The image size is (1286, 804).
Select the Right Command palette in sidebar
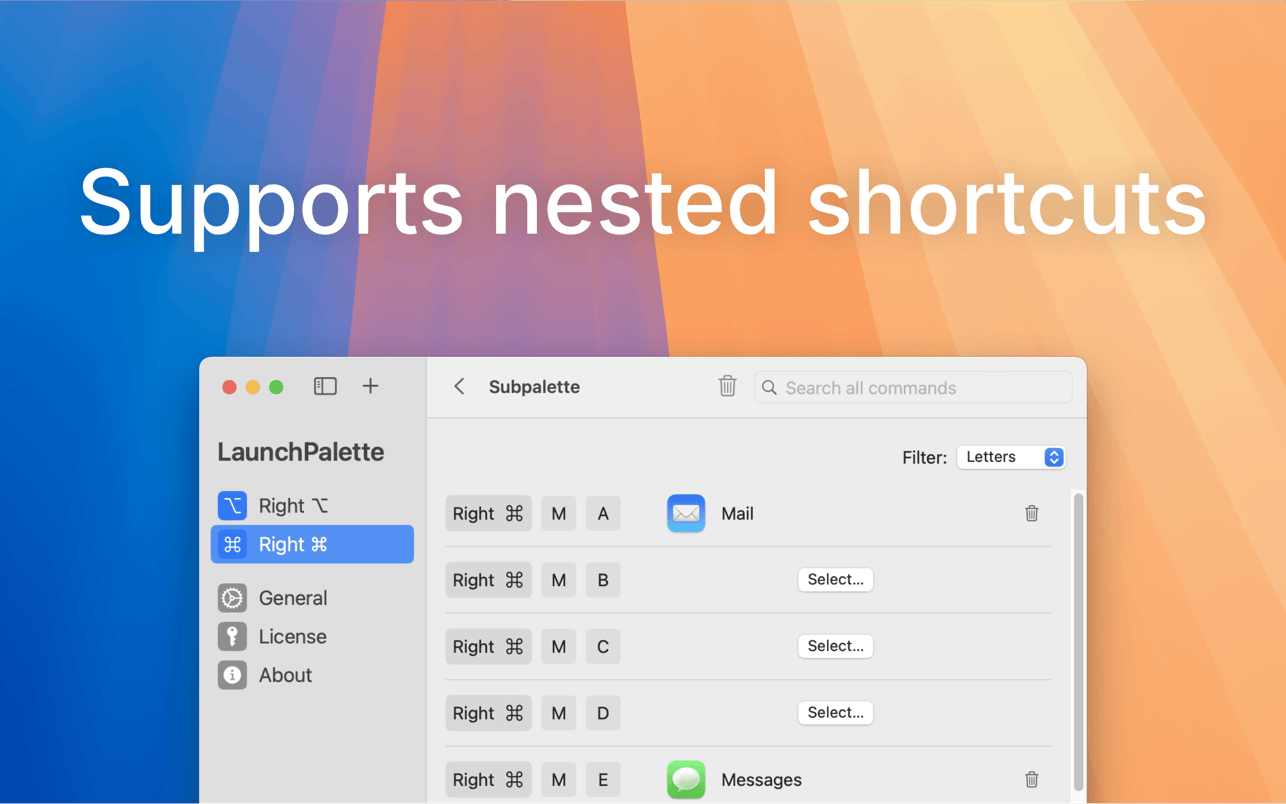pyautogui.click(x=312, y=544)
